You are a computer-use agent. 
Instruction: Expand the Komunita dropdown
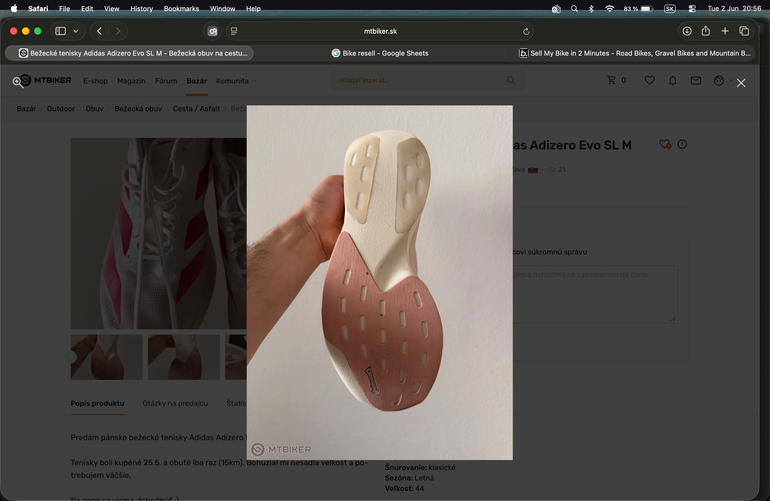click(x=236, y=81)
